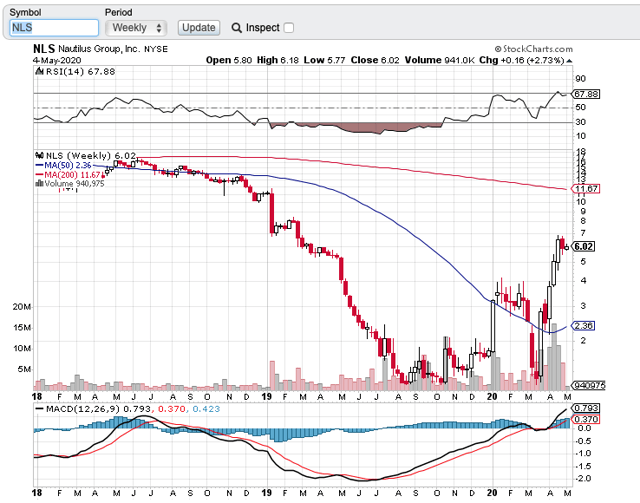The height and width of the screenshot is (503, 640).
Task: Click the 940975 volume tag
Action: pyautogui.click(x=589, y=385)
